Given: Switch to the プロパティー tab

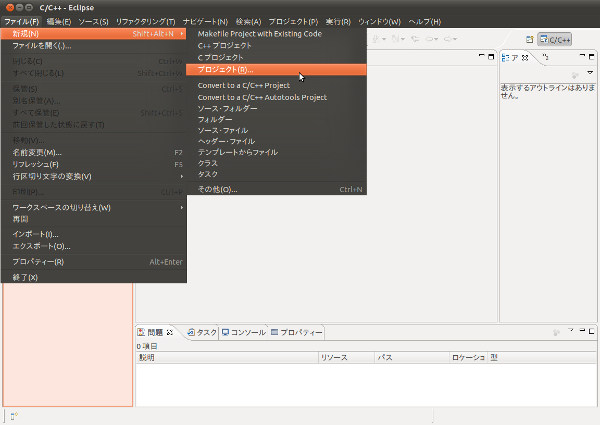Looking at the screenshot, I should click(297, 332).
